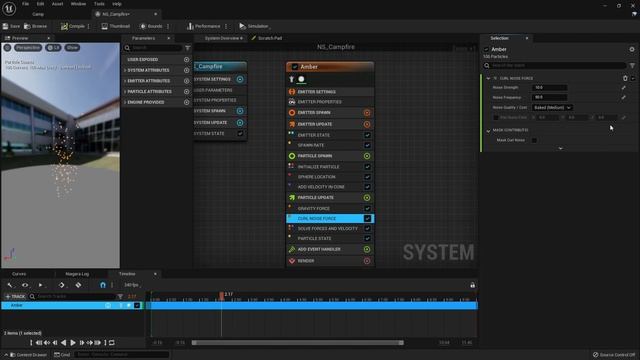The height and width of the screenshot is (360, 640).
Task: Add module to Particle Update stage
Action: (367, 198)
